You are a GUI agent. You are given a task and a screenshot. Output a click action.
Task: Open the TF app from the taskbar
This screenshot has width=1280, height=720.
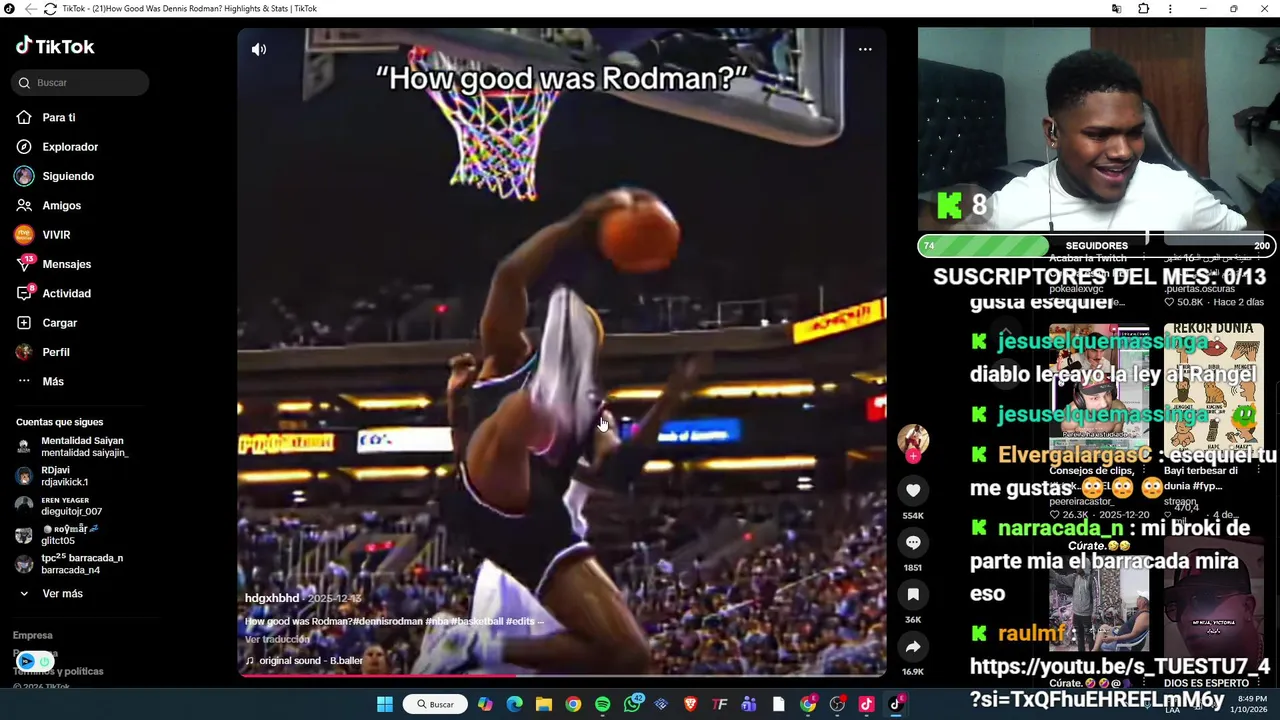click(x=720, y=704)
